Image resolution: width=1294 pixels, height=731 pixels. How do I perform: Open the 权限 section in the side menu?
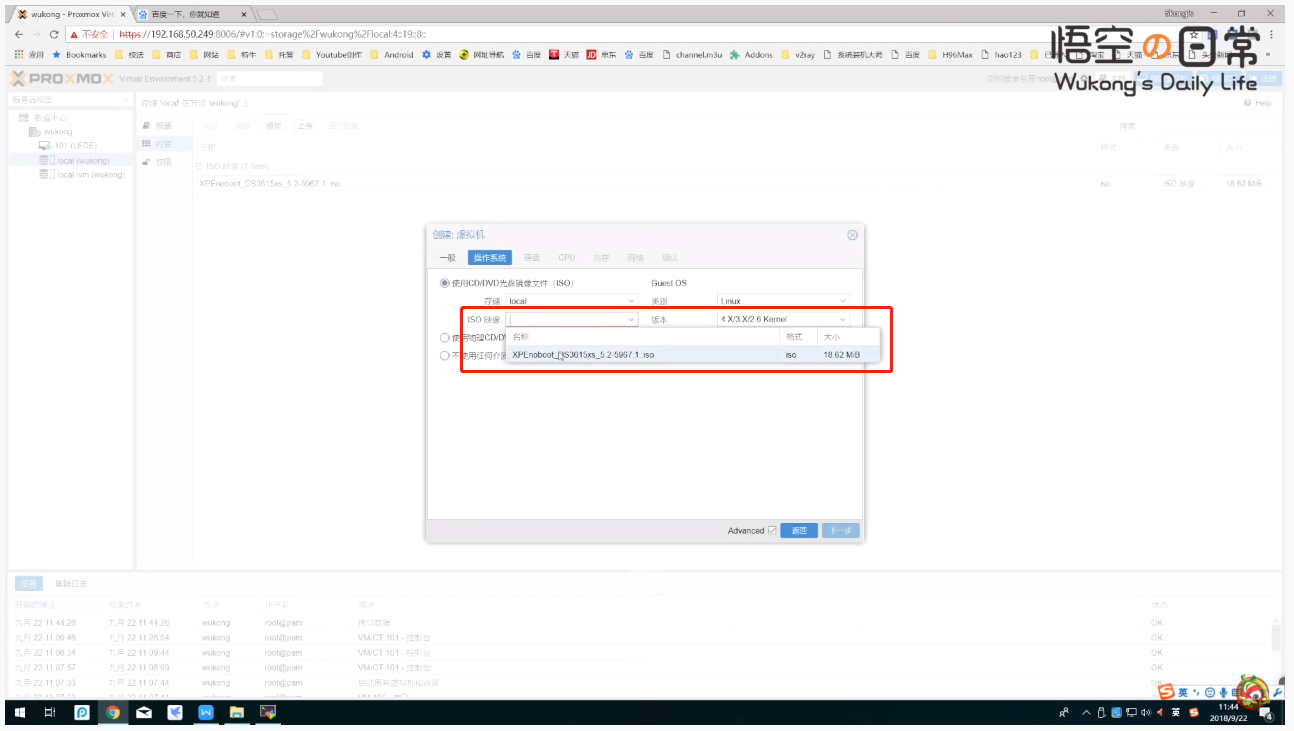[x=163, y=162]
